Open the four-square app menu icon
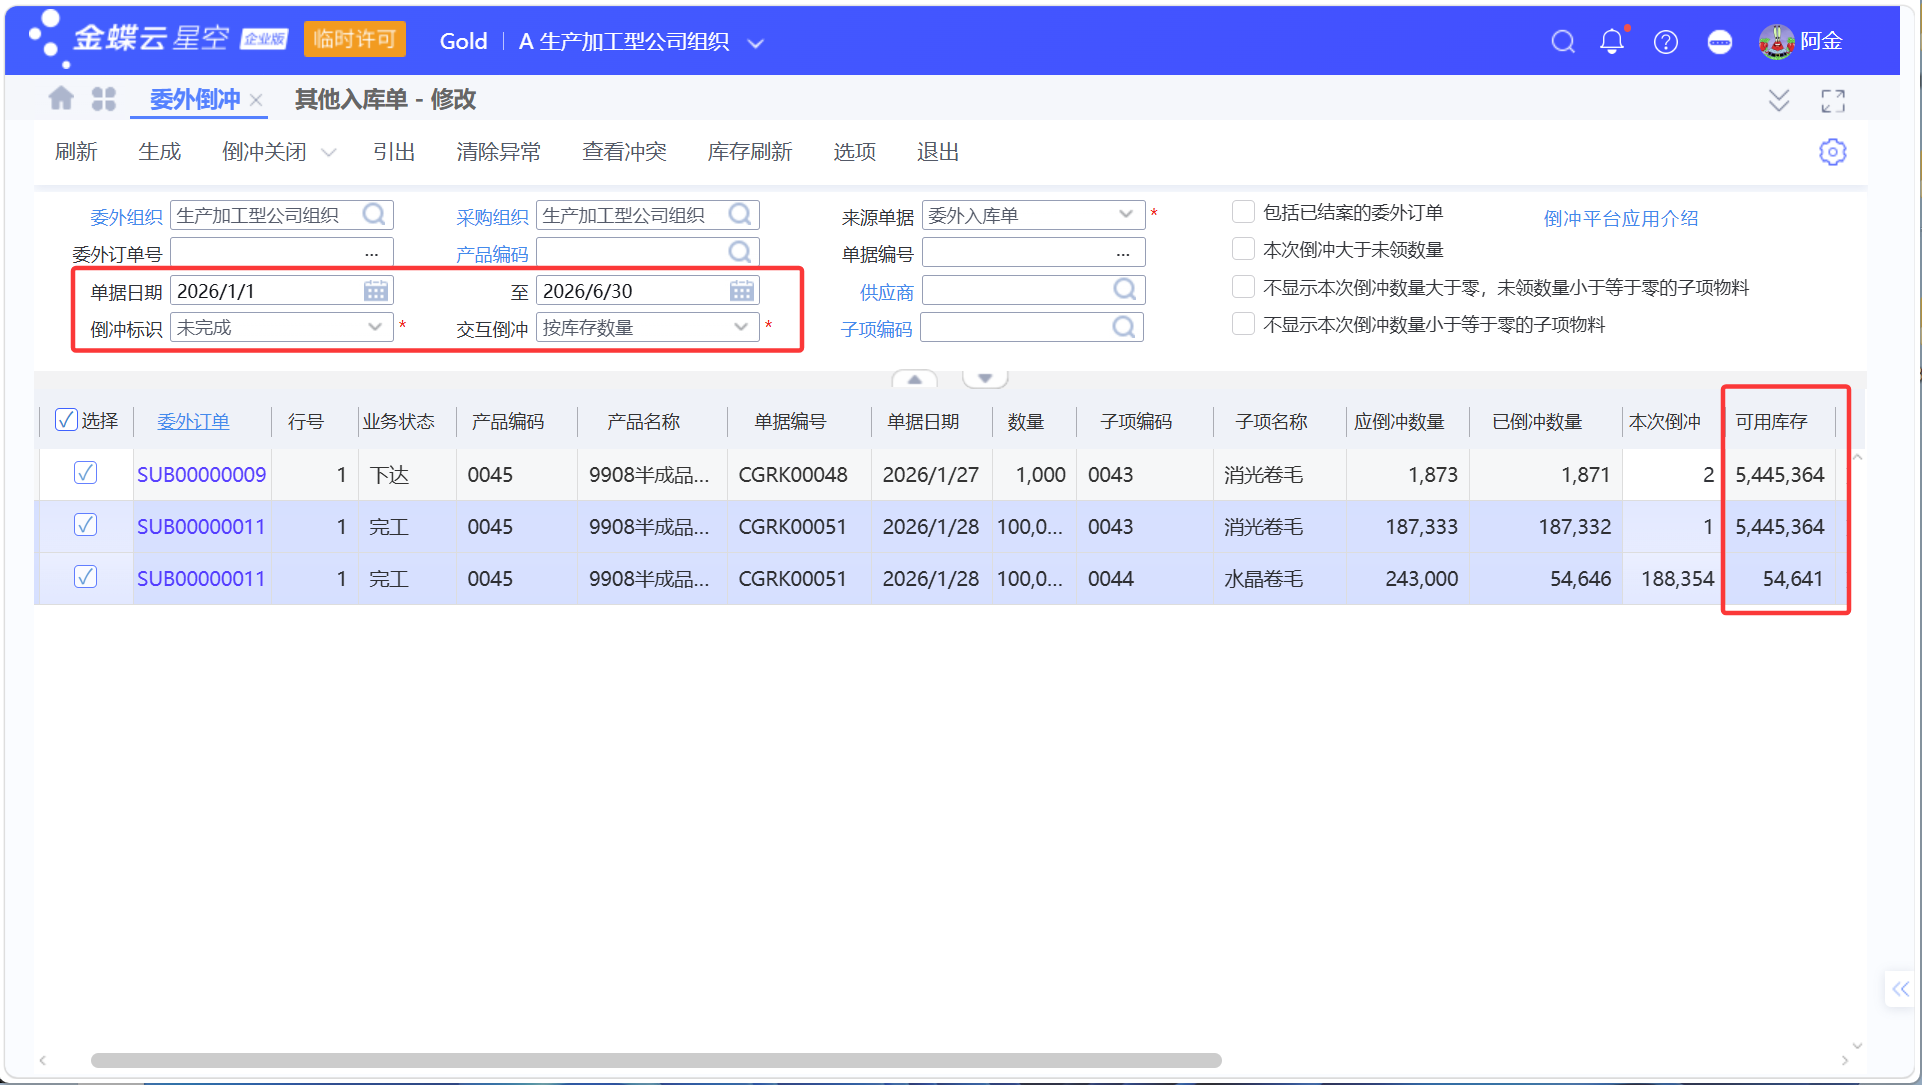The image size is (1922, 1085). pyautogui.click(x=104, y=99)
